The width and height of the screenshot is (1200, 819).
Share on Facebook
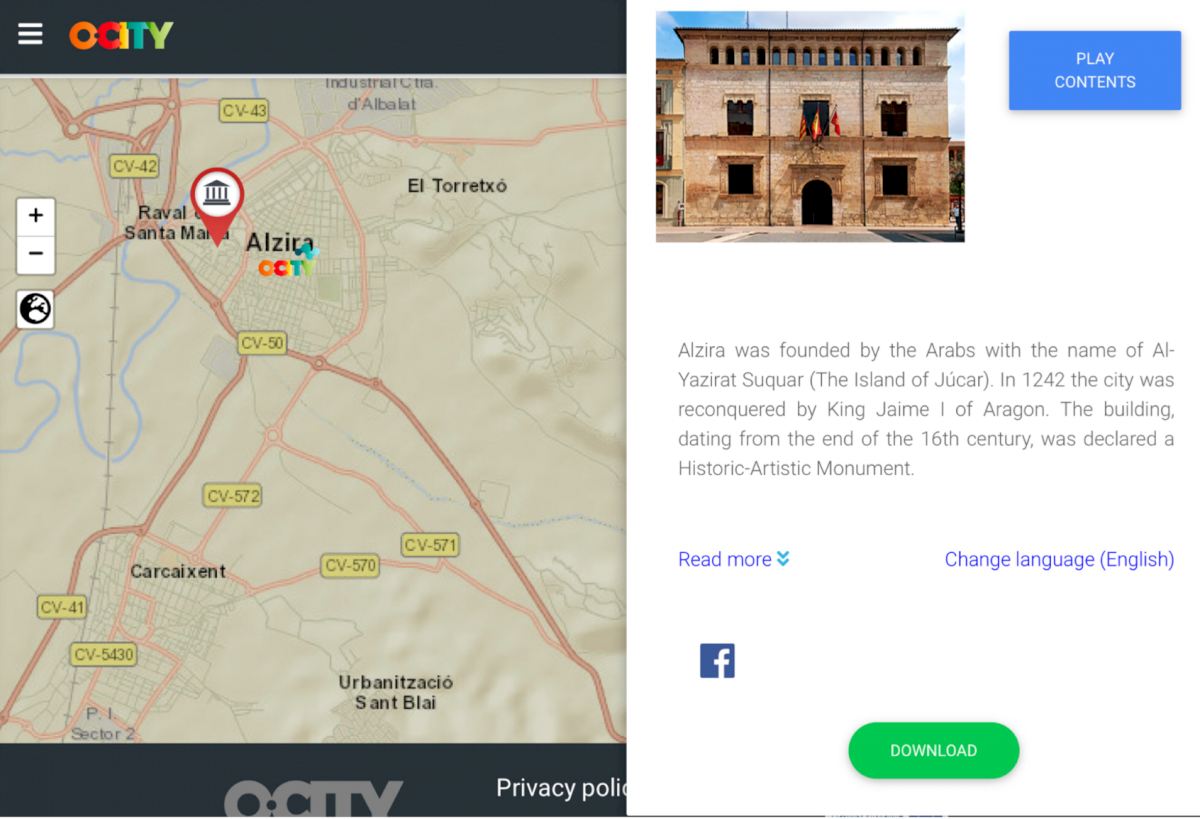click(x=717, y=661)
